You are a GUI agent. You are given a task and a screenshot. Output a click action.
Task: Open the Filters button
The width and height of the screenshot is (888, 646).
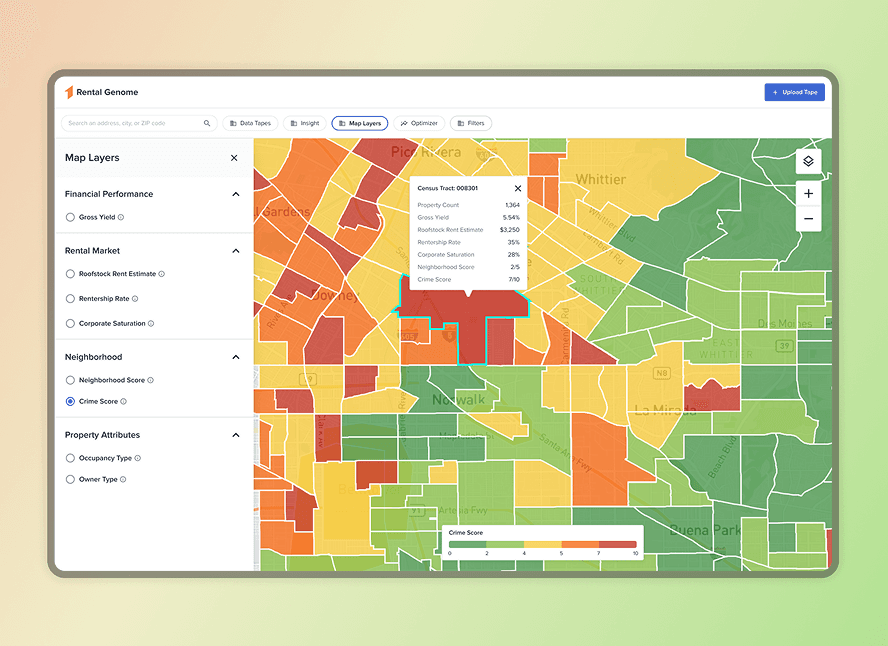[471, 123]
